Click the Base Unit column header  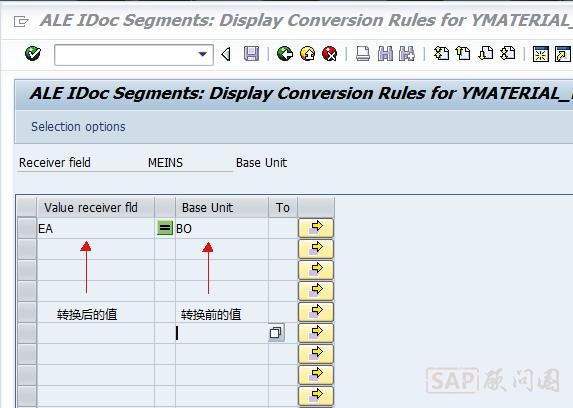point(222,207)
